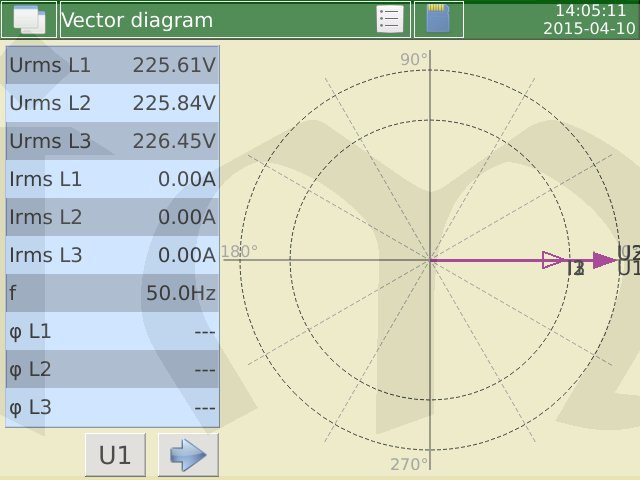Select the Urms L2 225.84V row

pos(112,104)
